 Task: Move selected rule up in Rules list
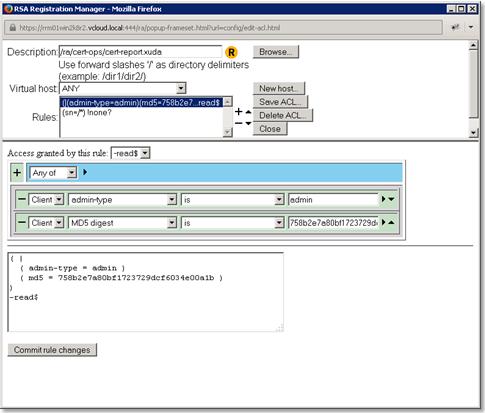point(248,112)
